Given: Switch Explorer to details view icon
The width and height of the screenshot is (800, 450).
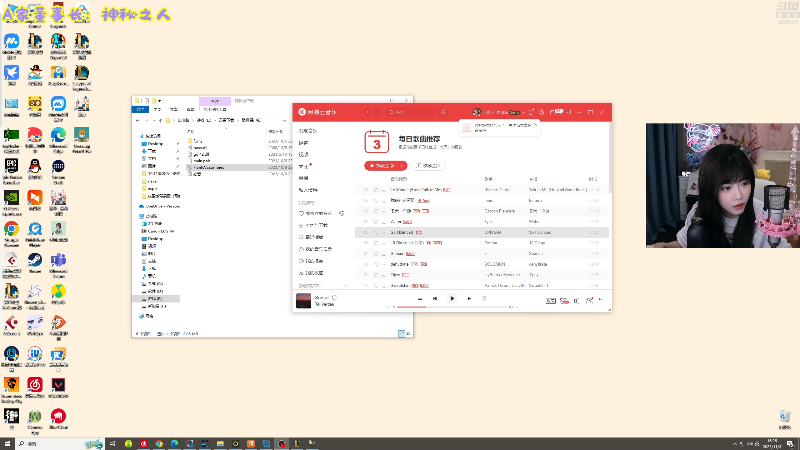Looking at the screenshot, I should tap(401, 334).
